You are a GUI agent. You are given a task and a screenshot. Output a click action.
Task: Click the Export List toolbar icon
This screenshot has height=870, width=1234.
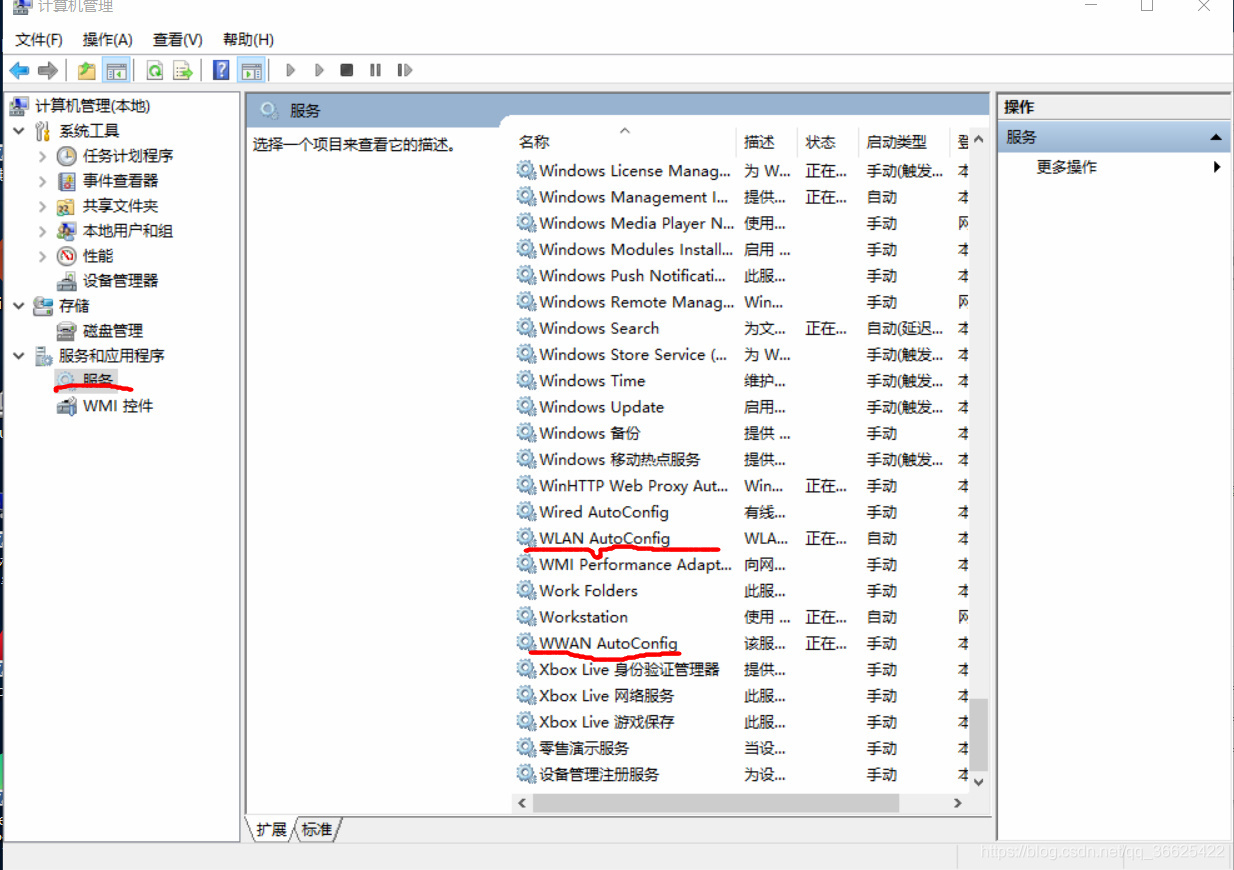182,70
